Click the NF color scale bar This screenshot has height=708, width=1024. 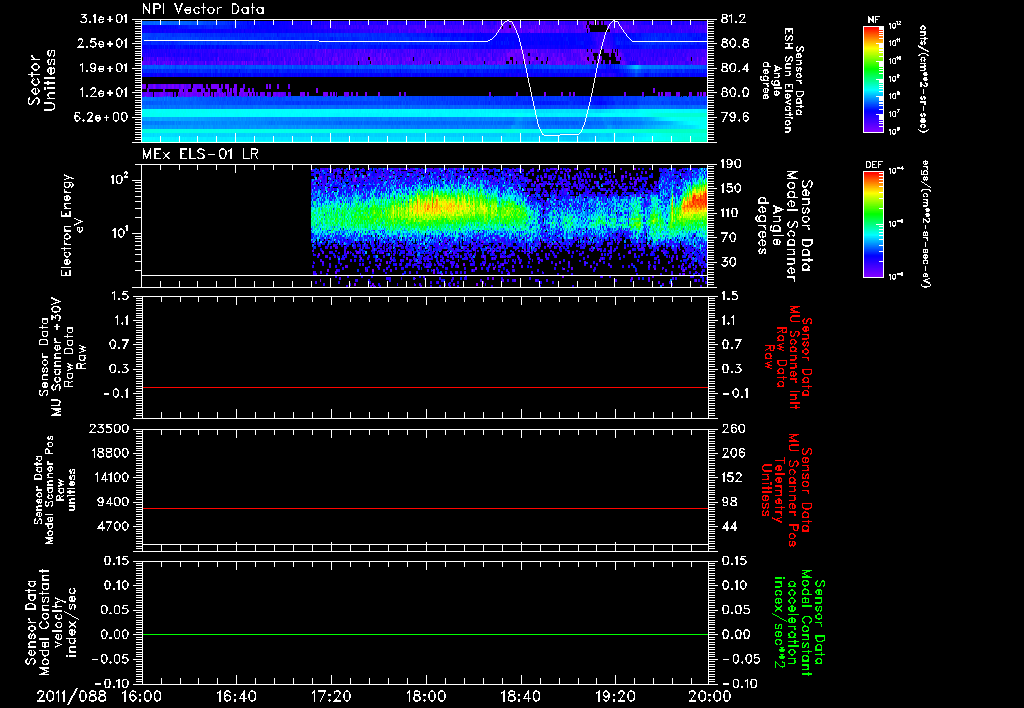874,78
